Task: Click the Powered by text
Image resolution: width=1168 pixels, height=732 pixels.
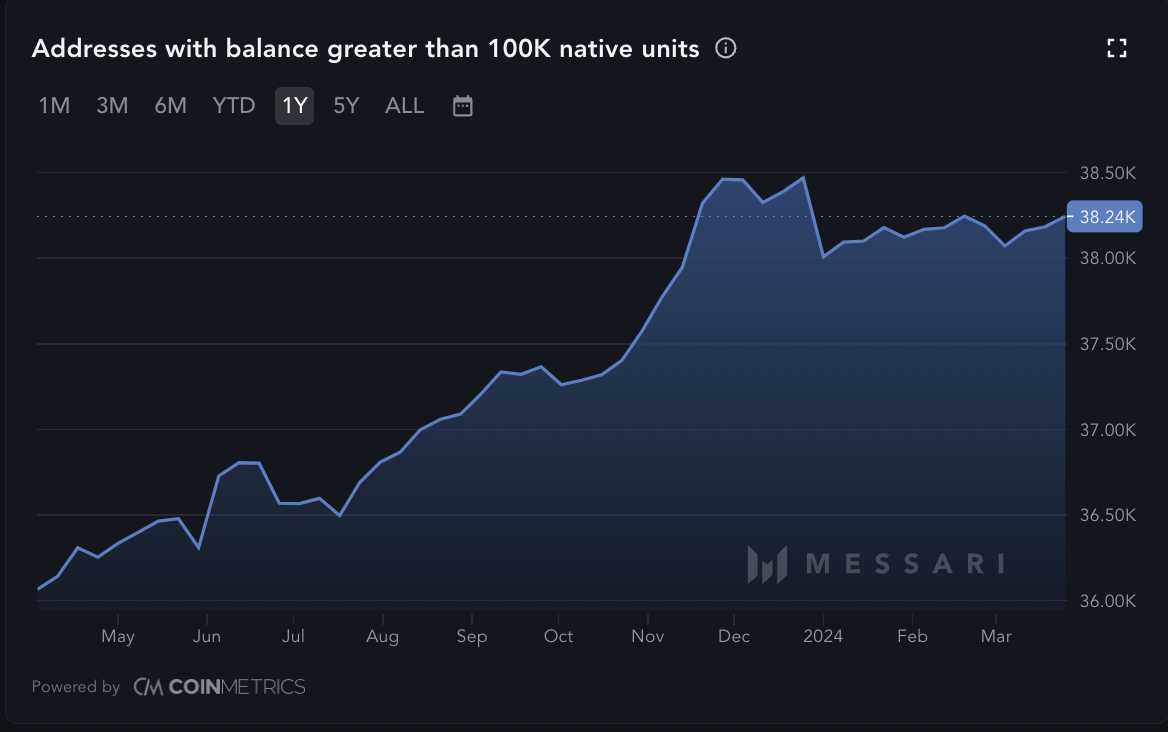Action: click(x=76, y=687)
